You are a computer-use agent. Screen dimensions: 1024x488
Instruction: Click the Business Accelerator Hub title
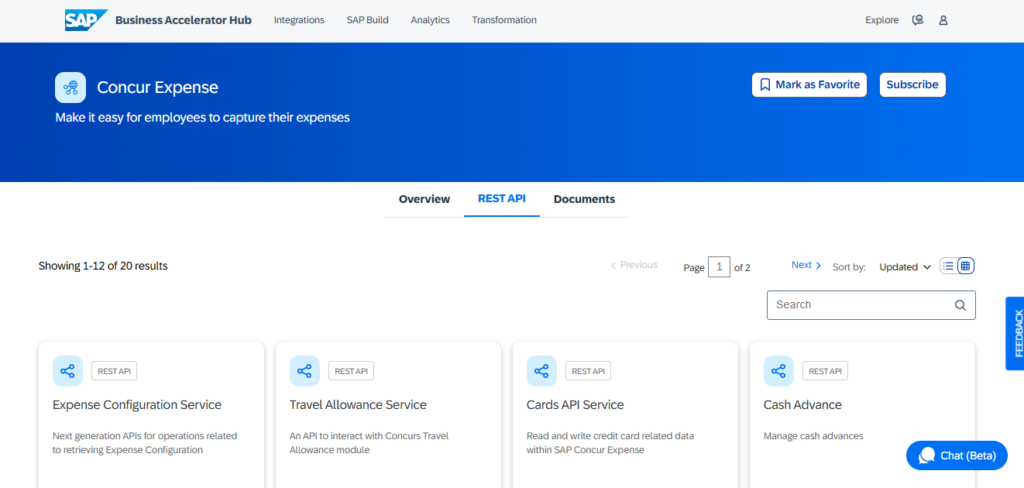click(x=183, y=20)
